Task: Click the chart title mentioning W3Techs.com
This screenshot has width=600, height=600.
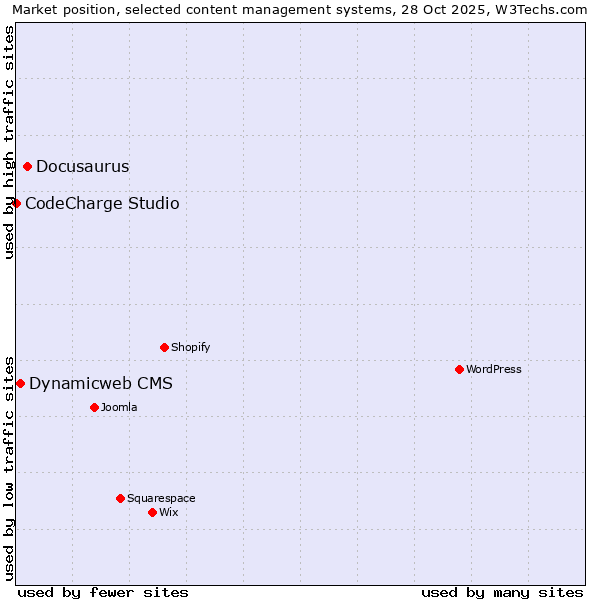Action: point(300,9)
